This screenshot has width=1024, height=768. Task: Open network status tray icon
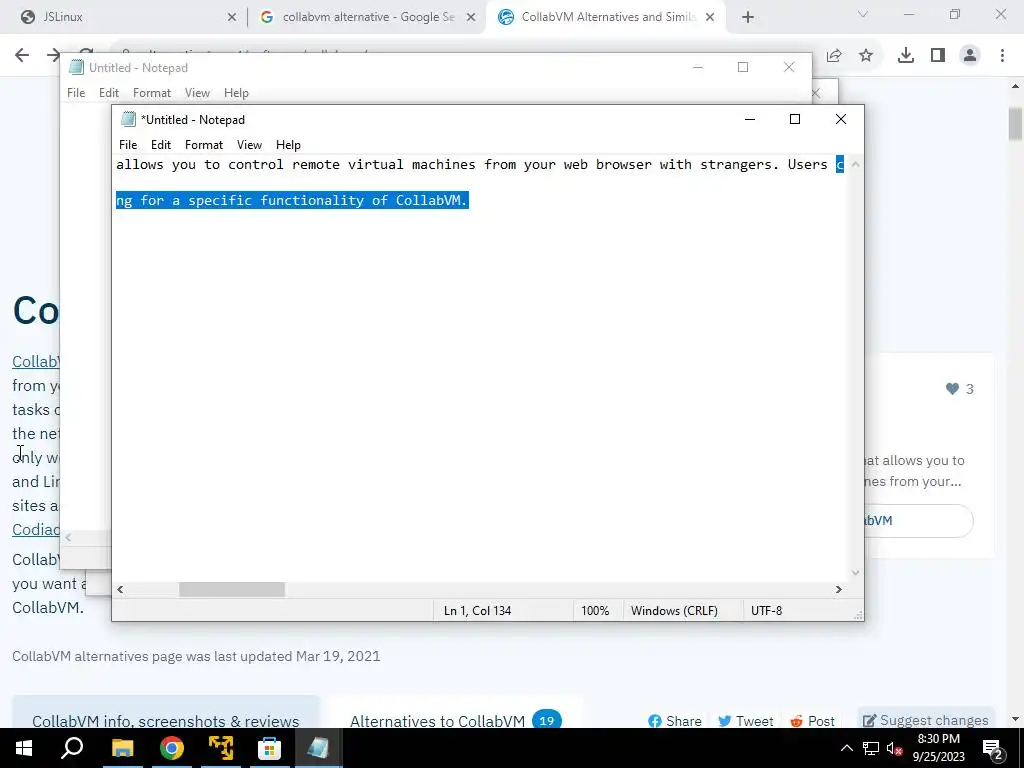coord(871,748)
